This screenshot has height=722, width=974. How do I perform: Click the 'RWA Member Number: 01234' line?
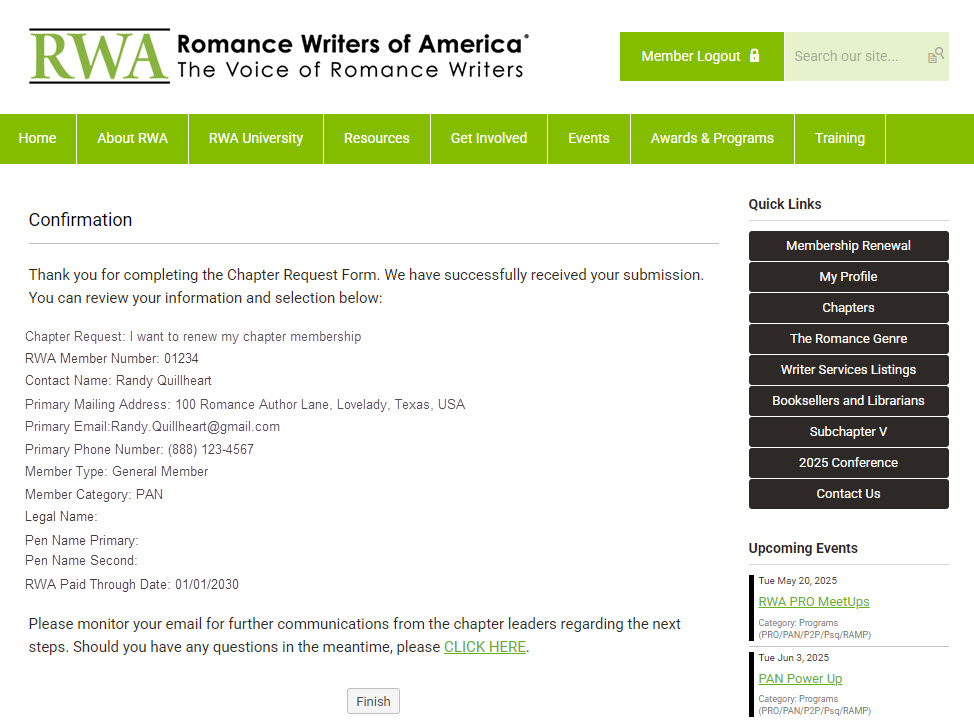[112, 359]
